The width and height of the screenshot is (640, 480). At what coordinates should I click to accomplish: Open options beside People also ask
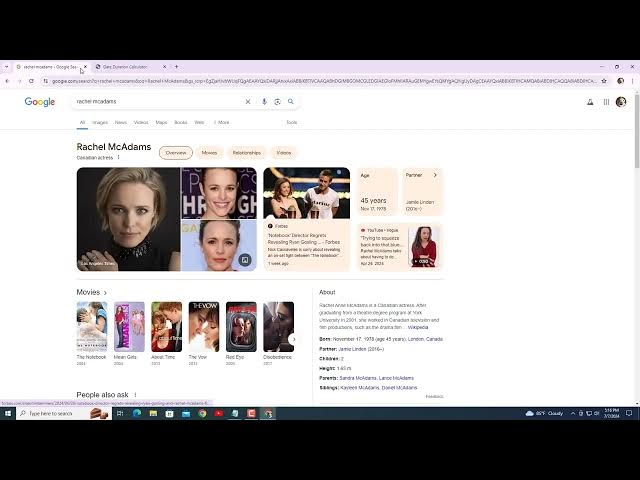136,395
